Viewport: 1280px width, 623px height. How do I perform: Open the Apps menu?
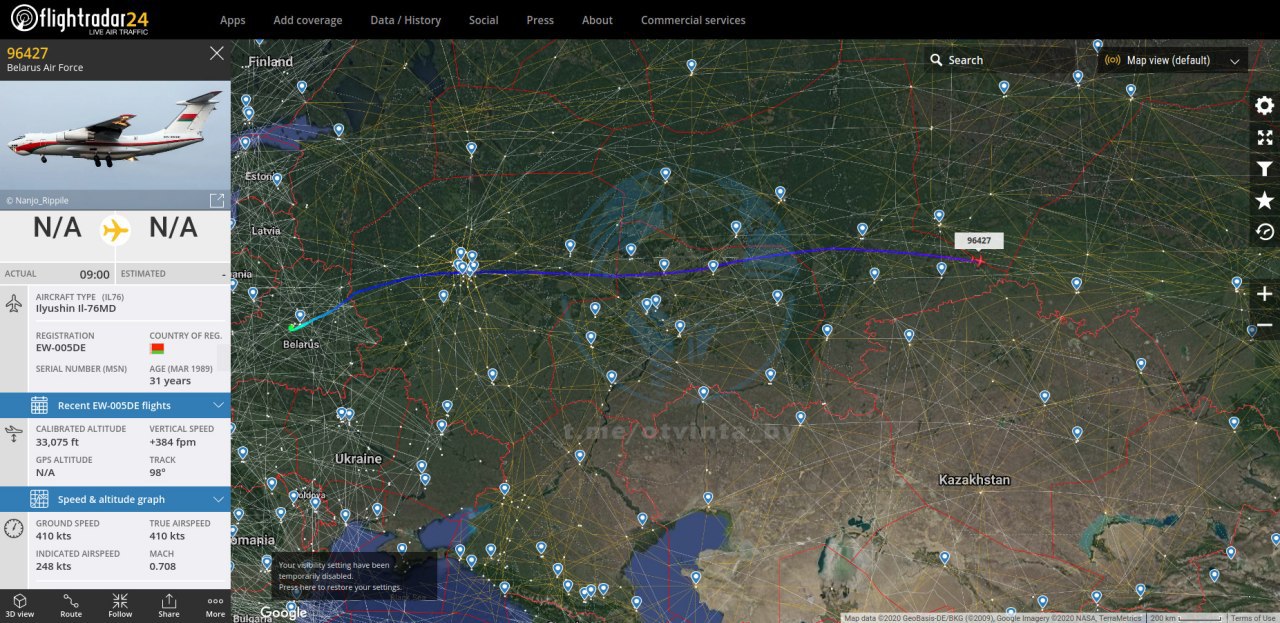233,20
